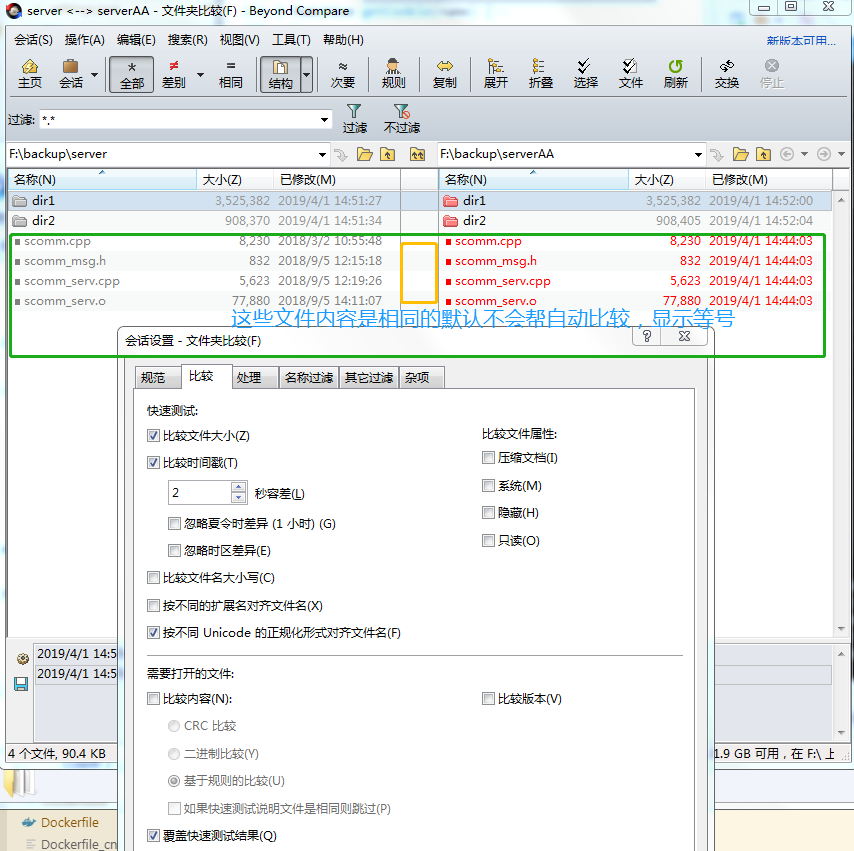Click the help question-mark button in 会话设置 dialog
854x851 pixels.
tap(646, 336)
